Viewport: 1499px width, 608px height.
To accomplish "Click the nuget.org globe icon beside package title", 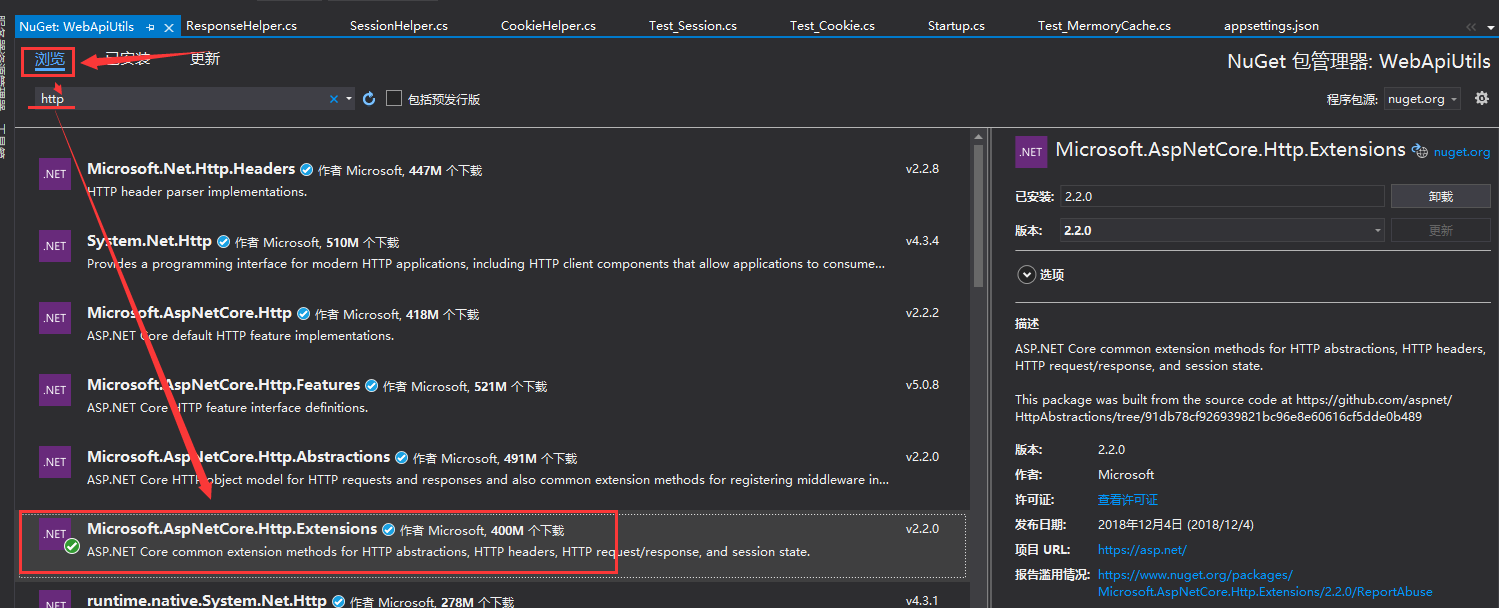I will coord(1420,151).
